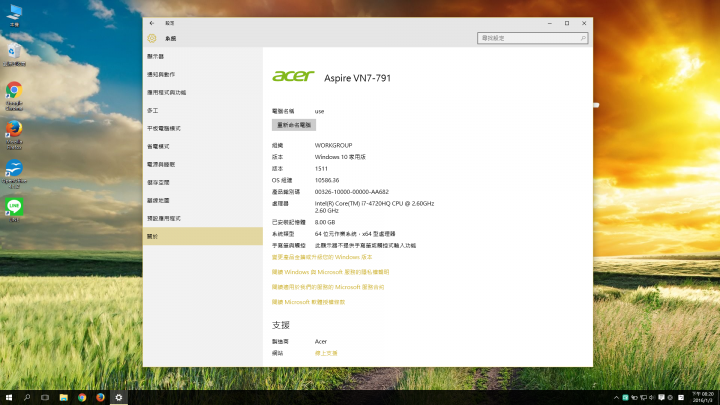Select 預設應用程式 in the sidebar

click(x=202, y=218)
